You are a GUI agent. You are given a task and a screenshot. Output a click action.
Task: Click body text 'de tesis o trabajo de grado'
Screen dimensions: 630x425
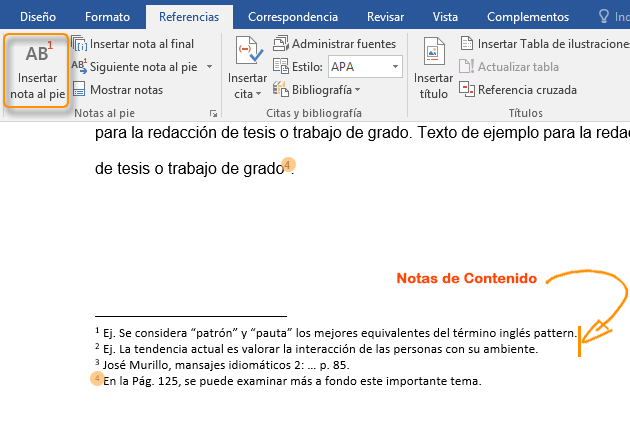190,168
